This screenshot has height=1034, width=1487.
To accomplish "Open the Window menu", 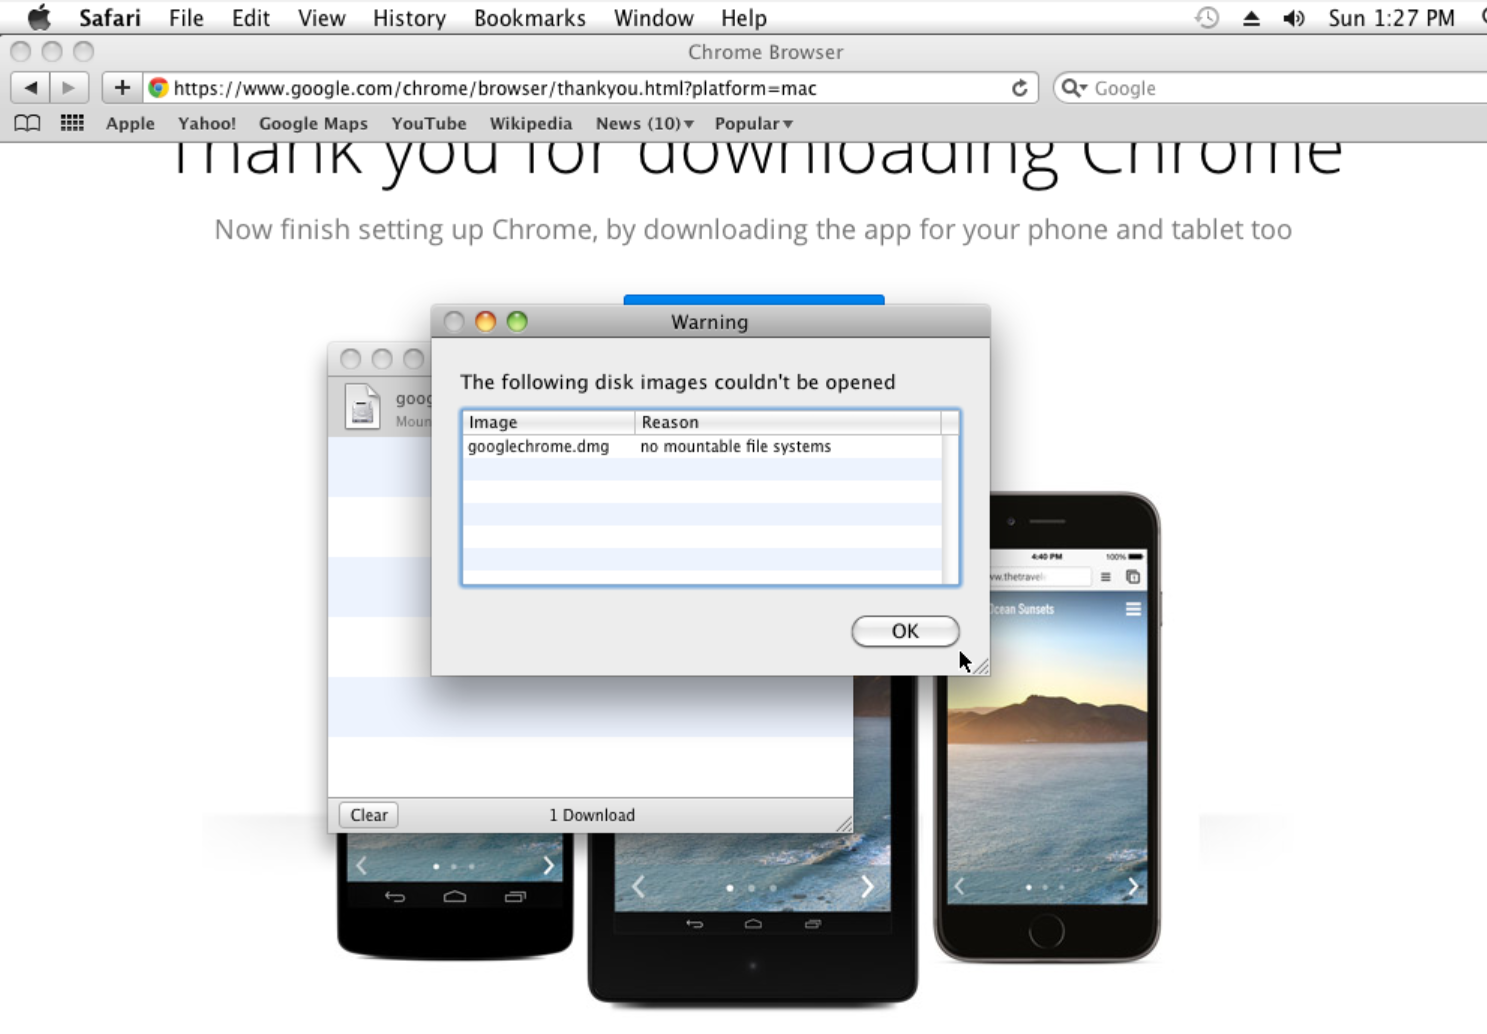I will [653, 18].
